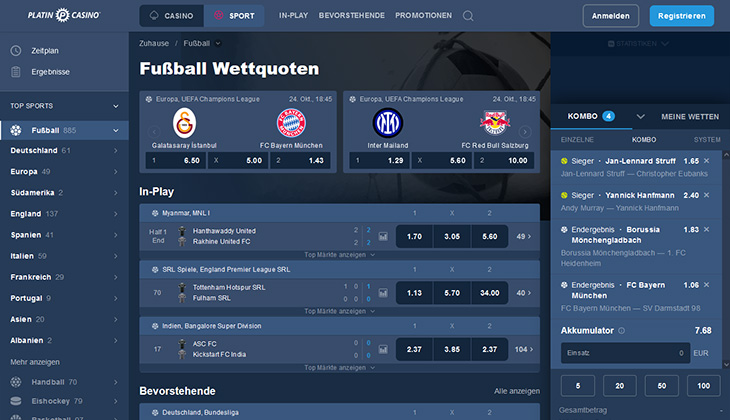Set stake to 20 quick amount

click(x=620, y=386)
